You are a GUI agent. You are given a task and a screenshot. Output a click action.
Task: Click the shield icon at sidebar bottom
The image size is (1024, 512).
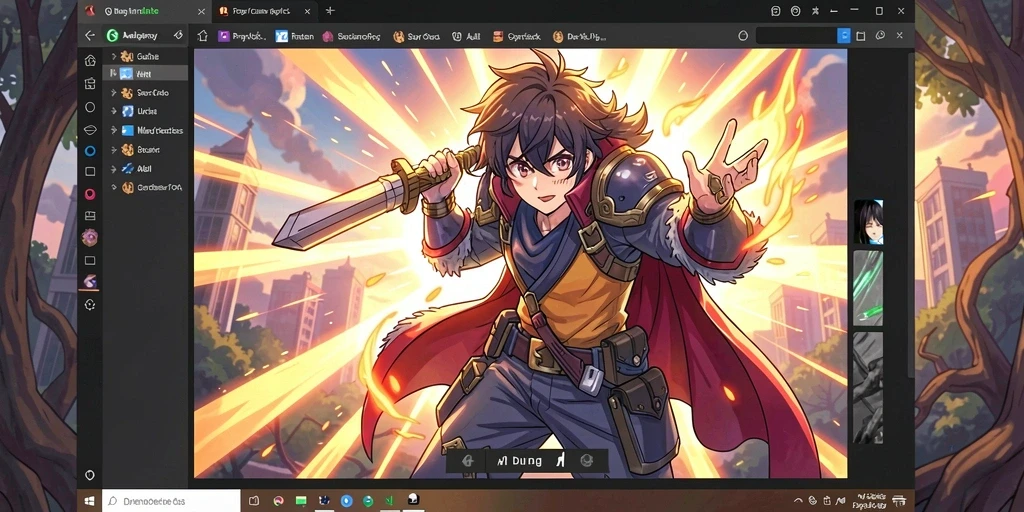(90, 475)
